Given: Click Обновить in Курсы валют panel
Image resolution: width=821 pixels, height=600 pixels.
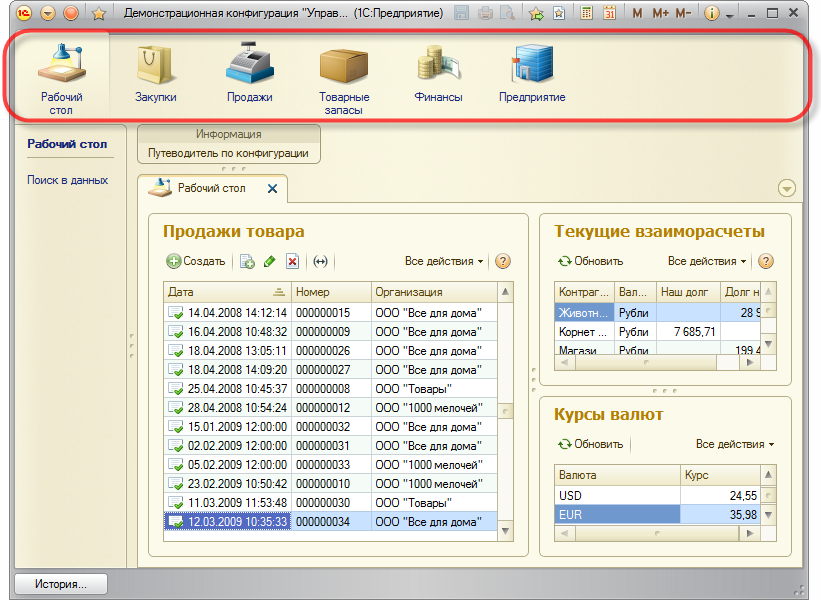Looking at the screenshot, I should 590,444.
